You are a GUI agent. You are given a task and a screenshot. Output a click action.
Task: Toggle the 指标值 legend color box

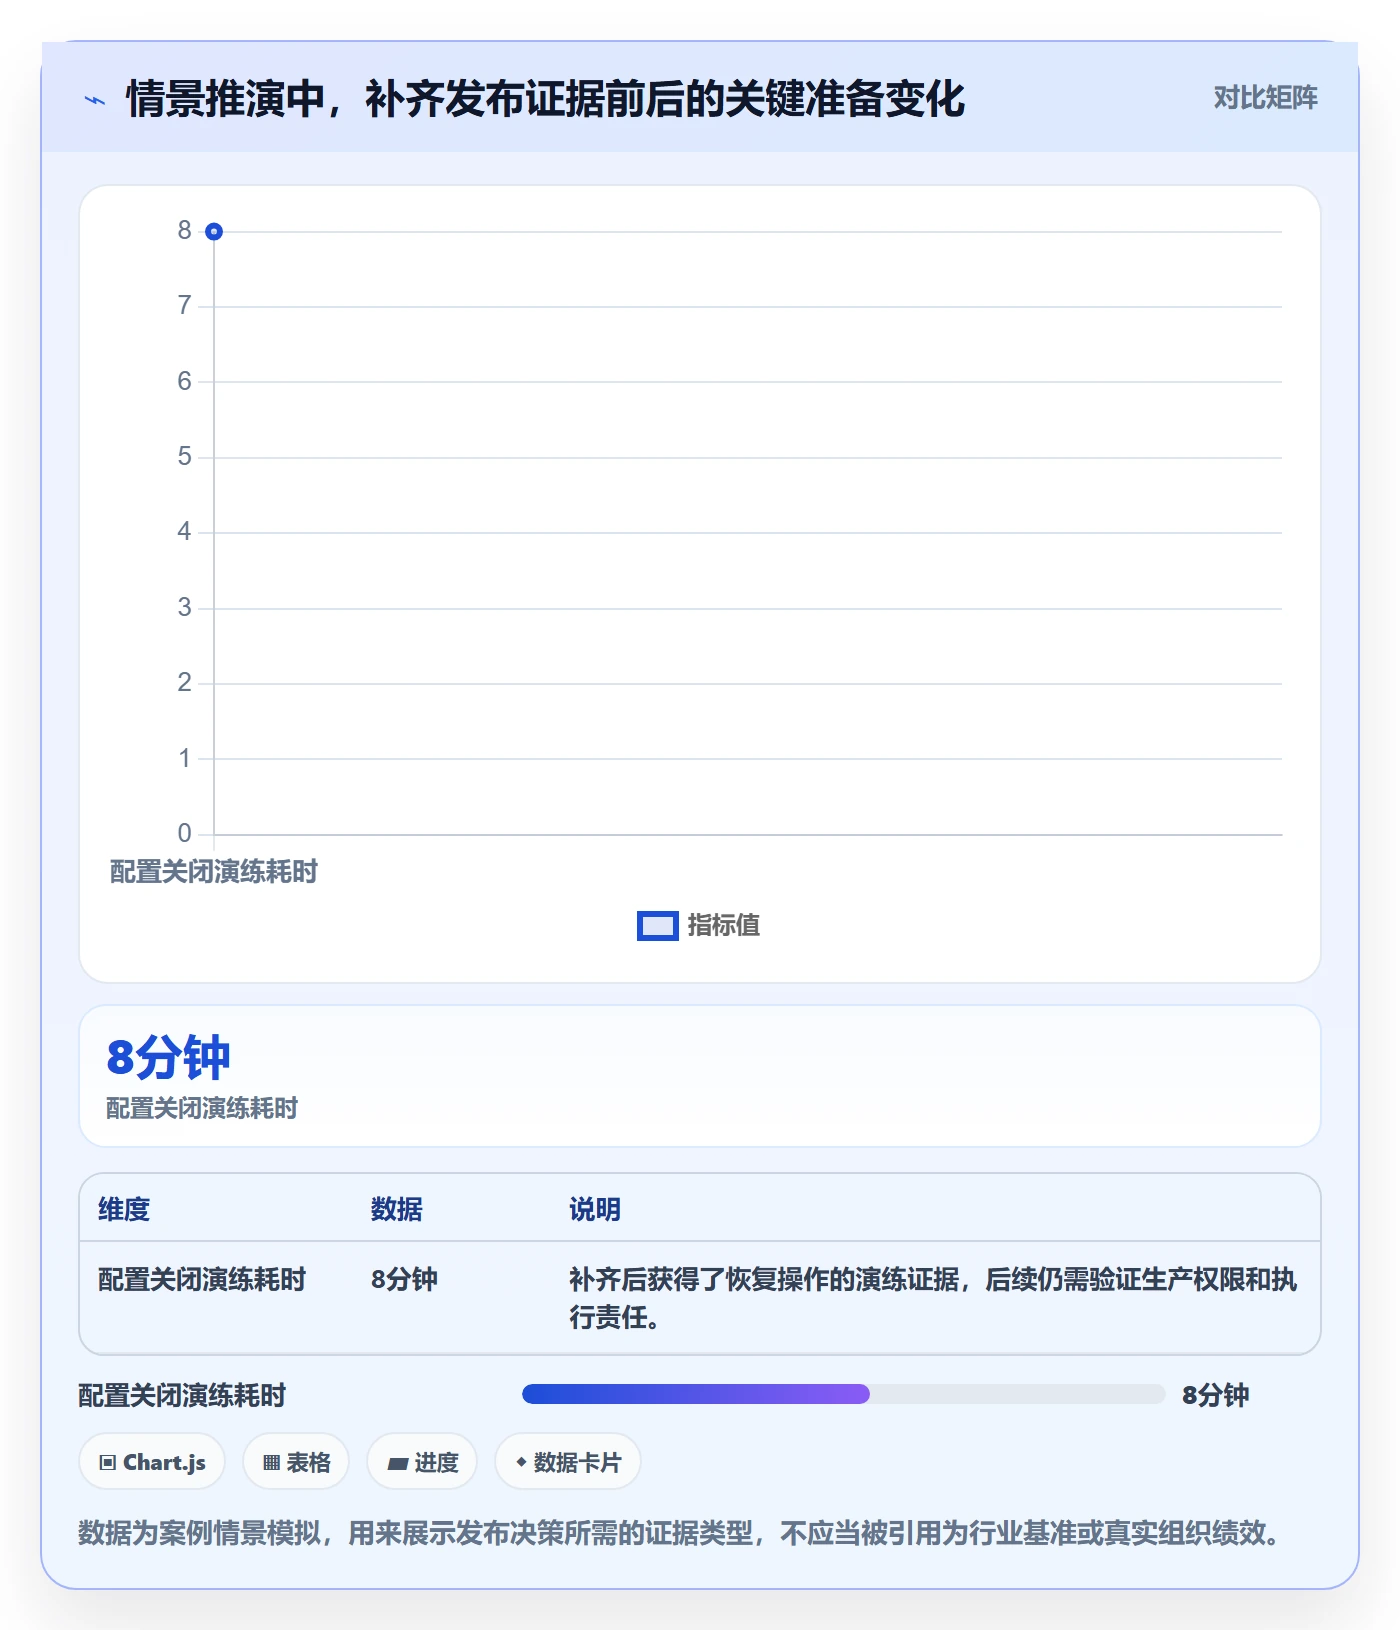tap(657, 926)
